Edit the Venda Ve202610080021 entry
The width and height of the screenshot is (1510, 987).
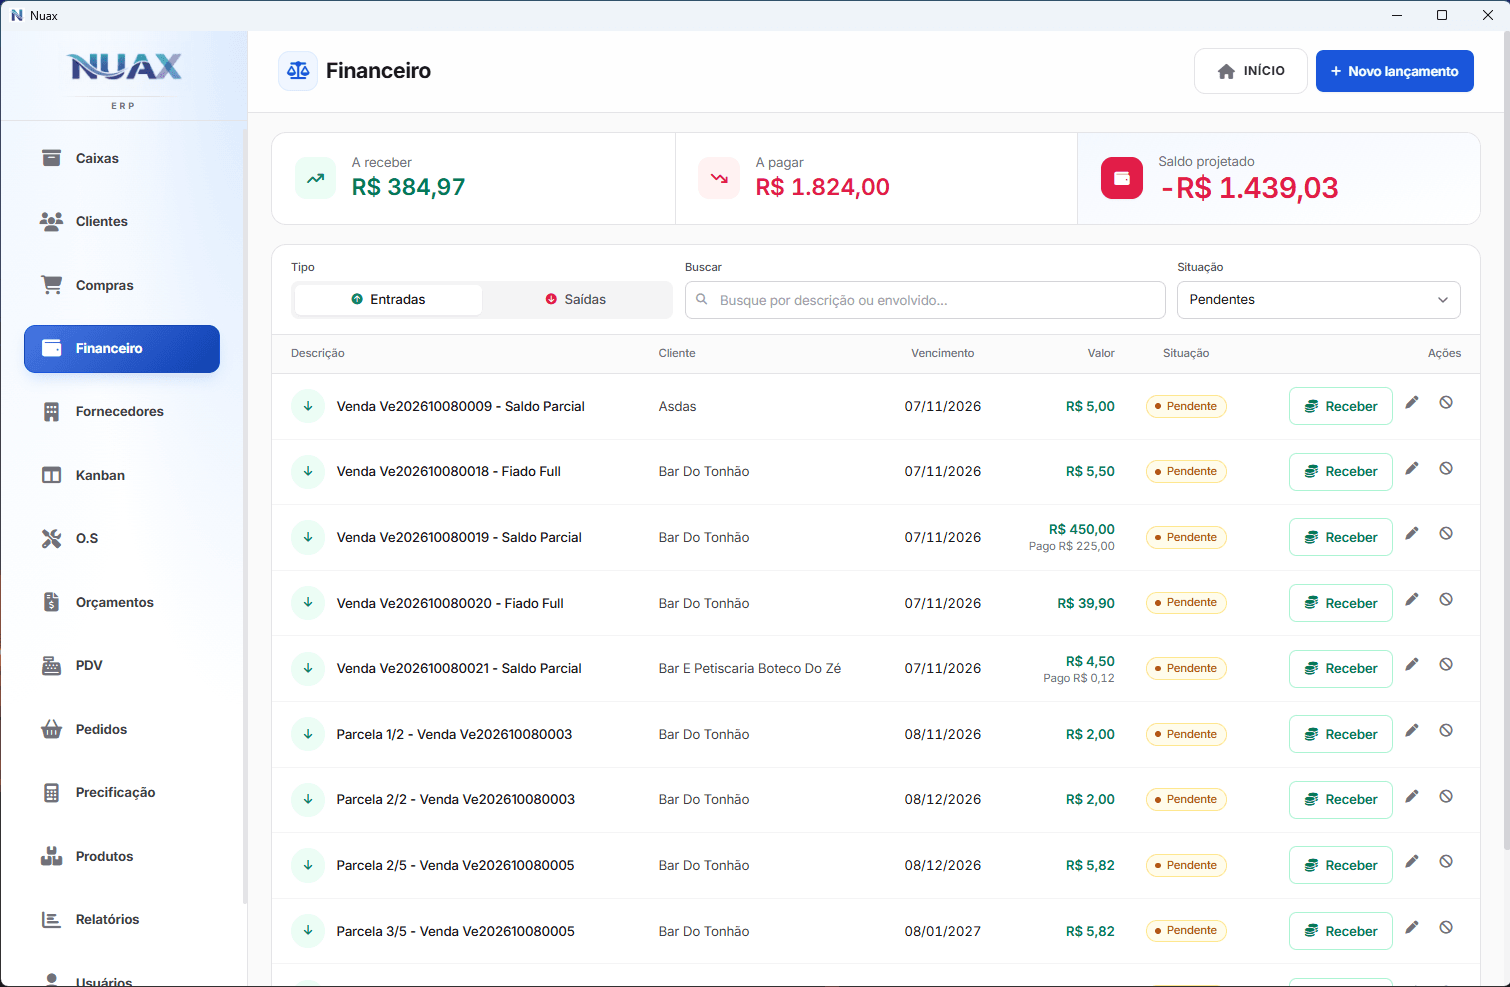pos(1412,664)
